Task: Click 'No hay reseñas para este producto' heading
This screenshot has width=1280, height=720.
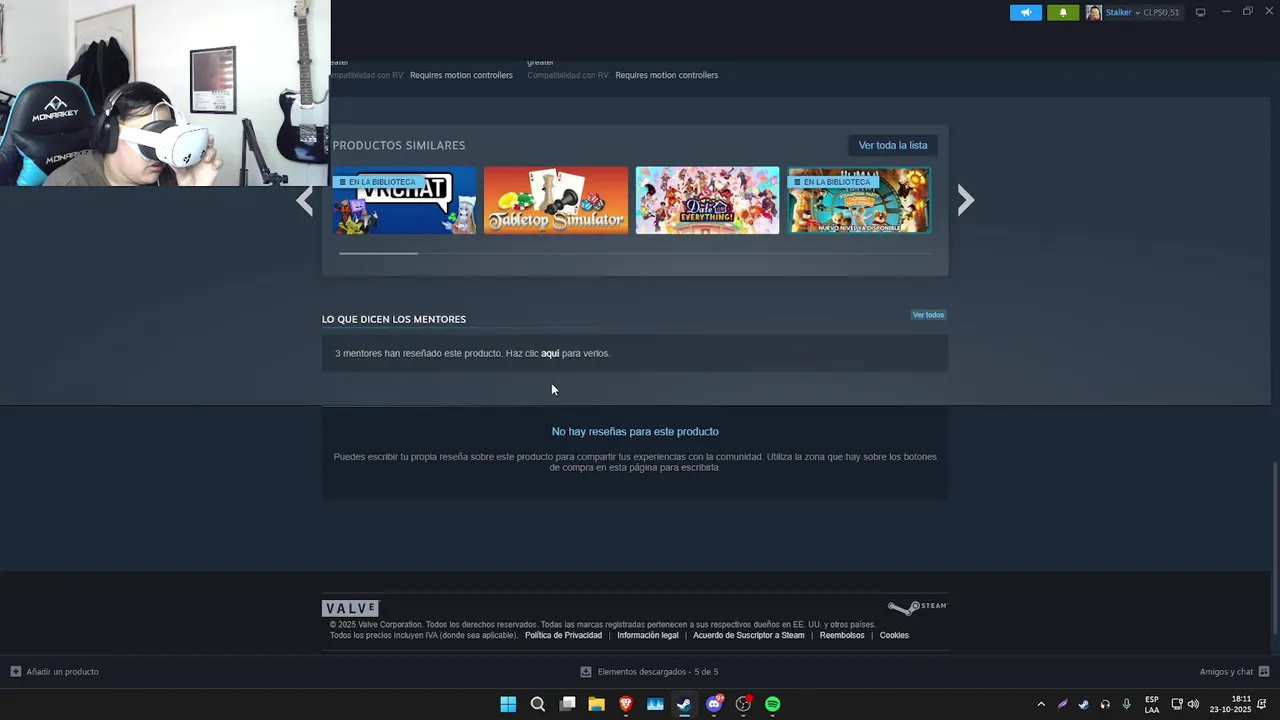Action: pos(635,432)
